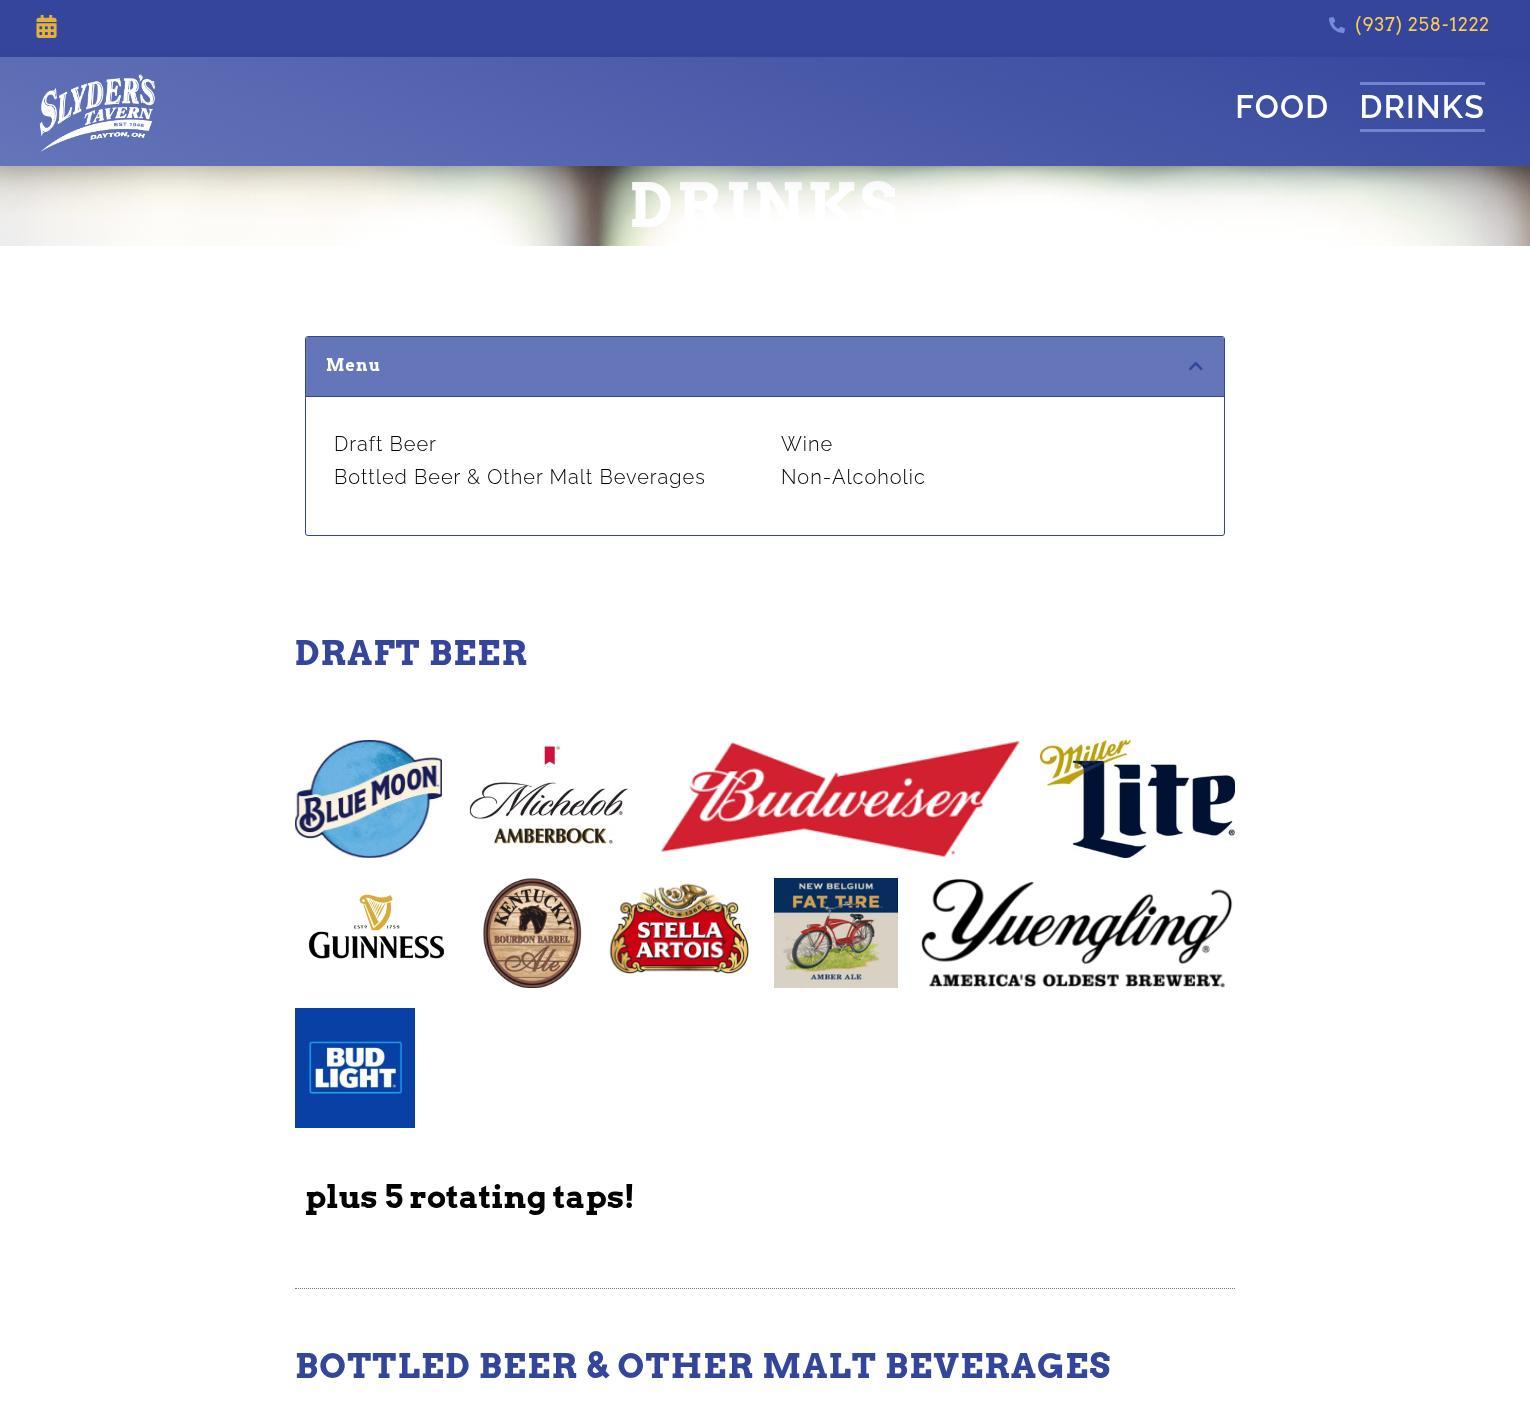Call the (937) 258-1222 phone link

pos(1421,25)
